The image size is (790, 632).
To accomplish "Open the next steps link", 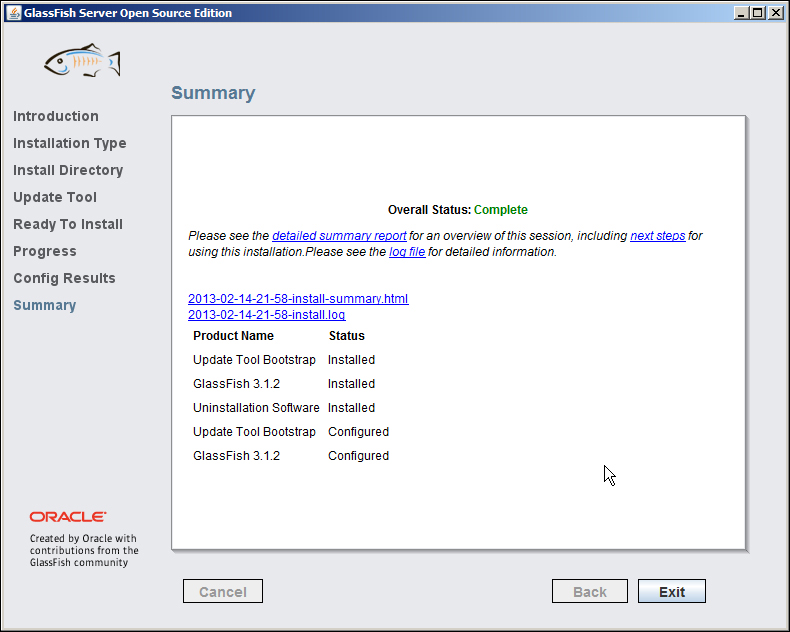I will click(x=657, y=236).
